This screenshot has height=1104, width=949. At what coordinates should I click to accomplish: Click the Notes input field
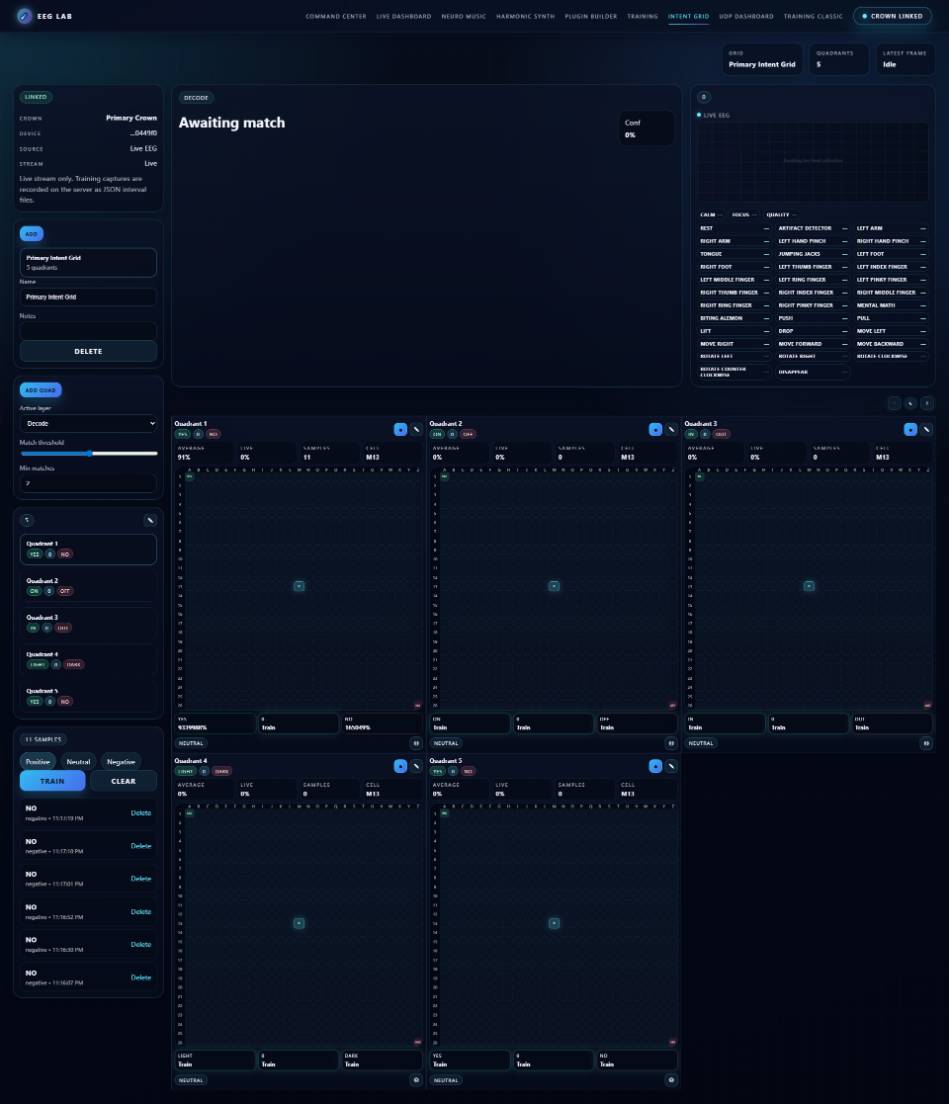(x=88, y=330)
